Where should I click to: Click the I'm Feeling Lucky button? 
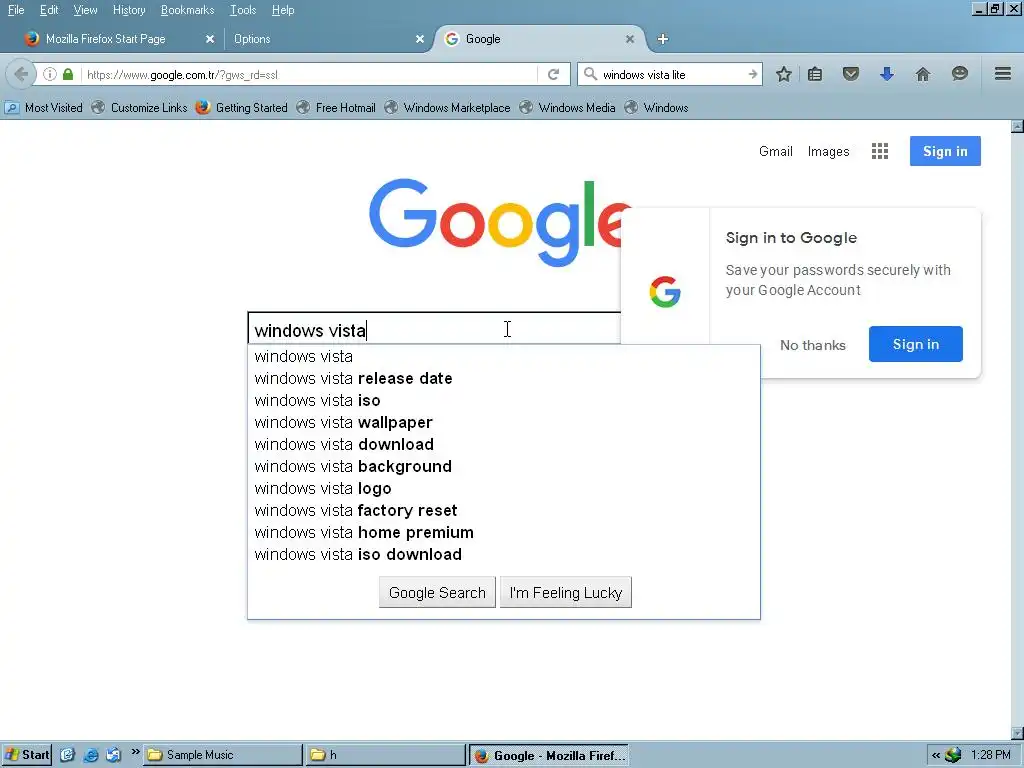coord(566,592)
